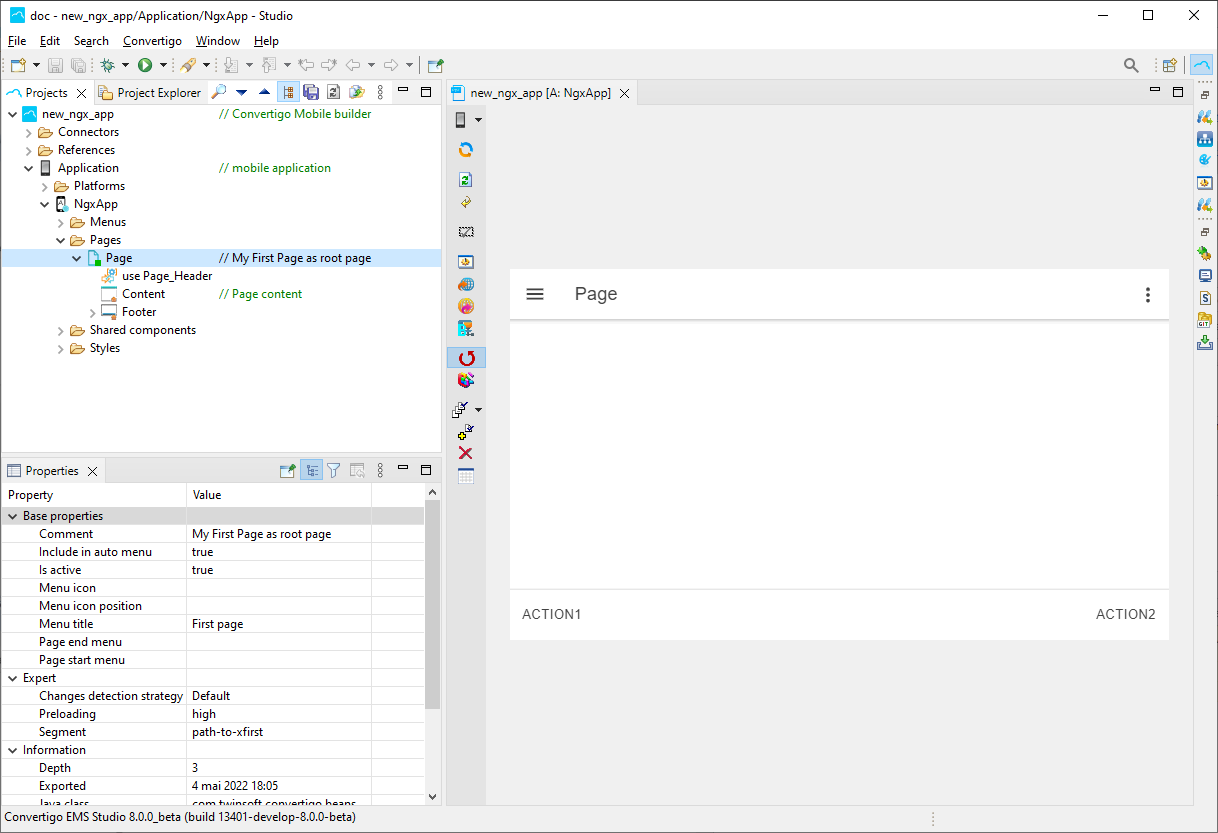Toggle Show Categories in Properties toolbar
The image size is (1218, 833).
[311, 471]
